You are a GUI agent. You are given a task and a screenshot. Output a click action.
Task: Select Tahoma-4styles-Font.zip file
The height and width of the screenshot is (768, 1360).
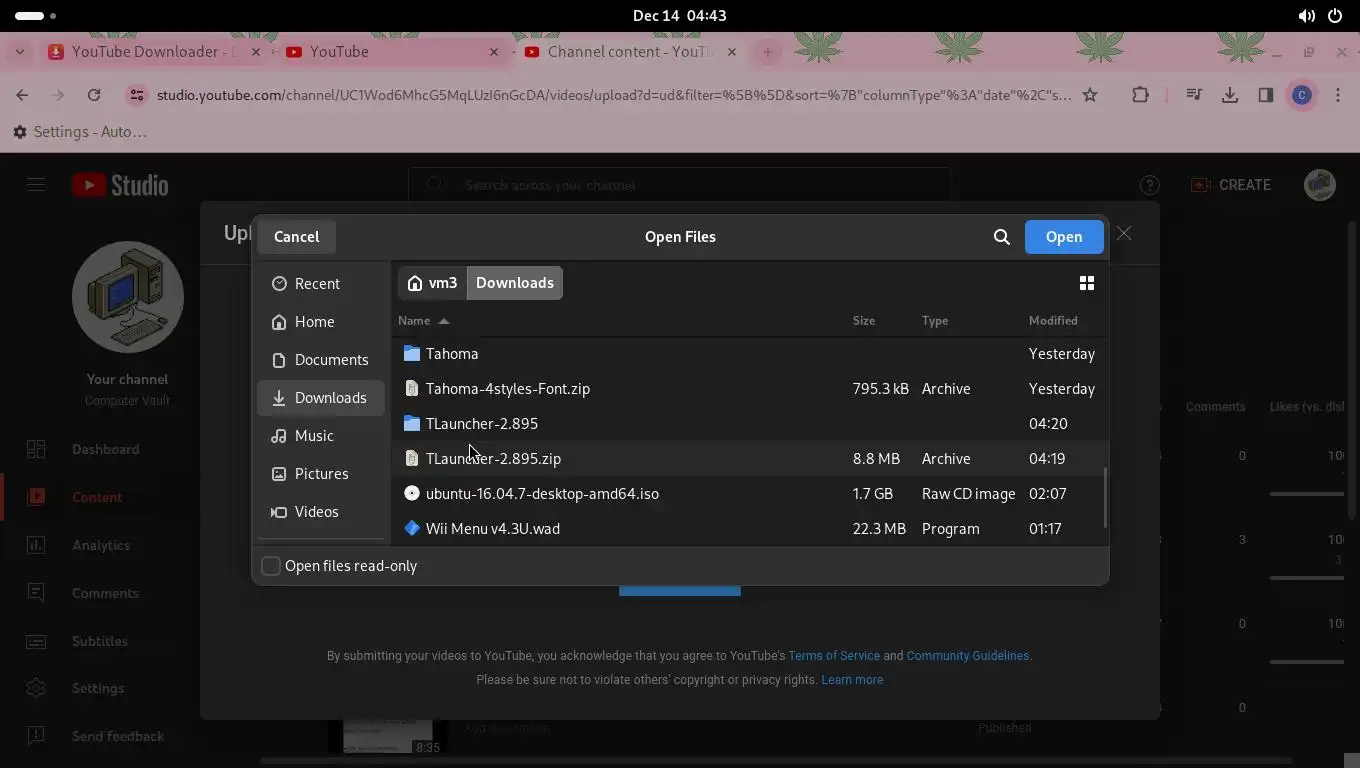(750, 389)
